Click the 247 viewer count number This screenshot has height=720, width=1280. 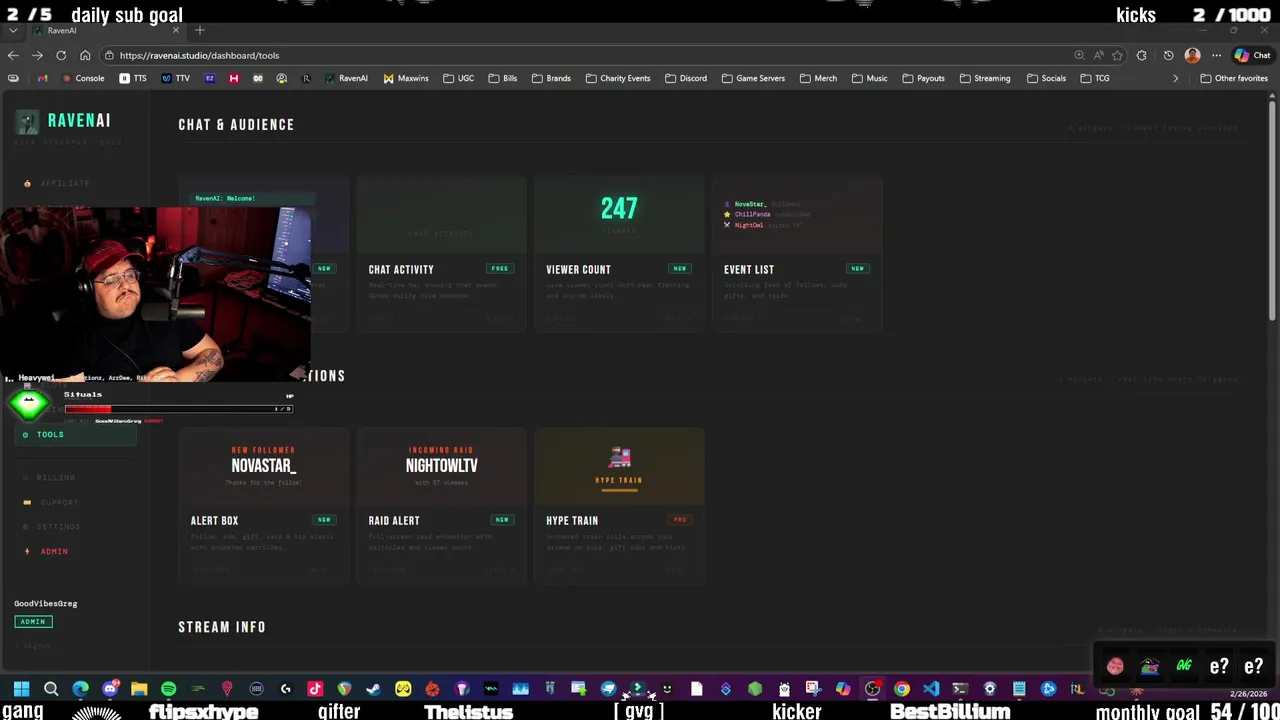point(619,208)
